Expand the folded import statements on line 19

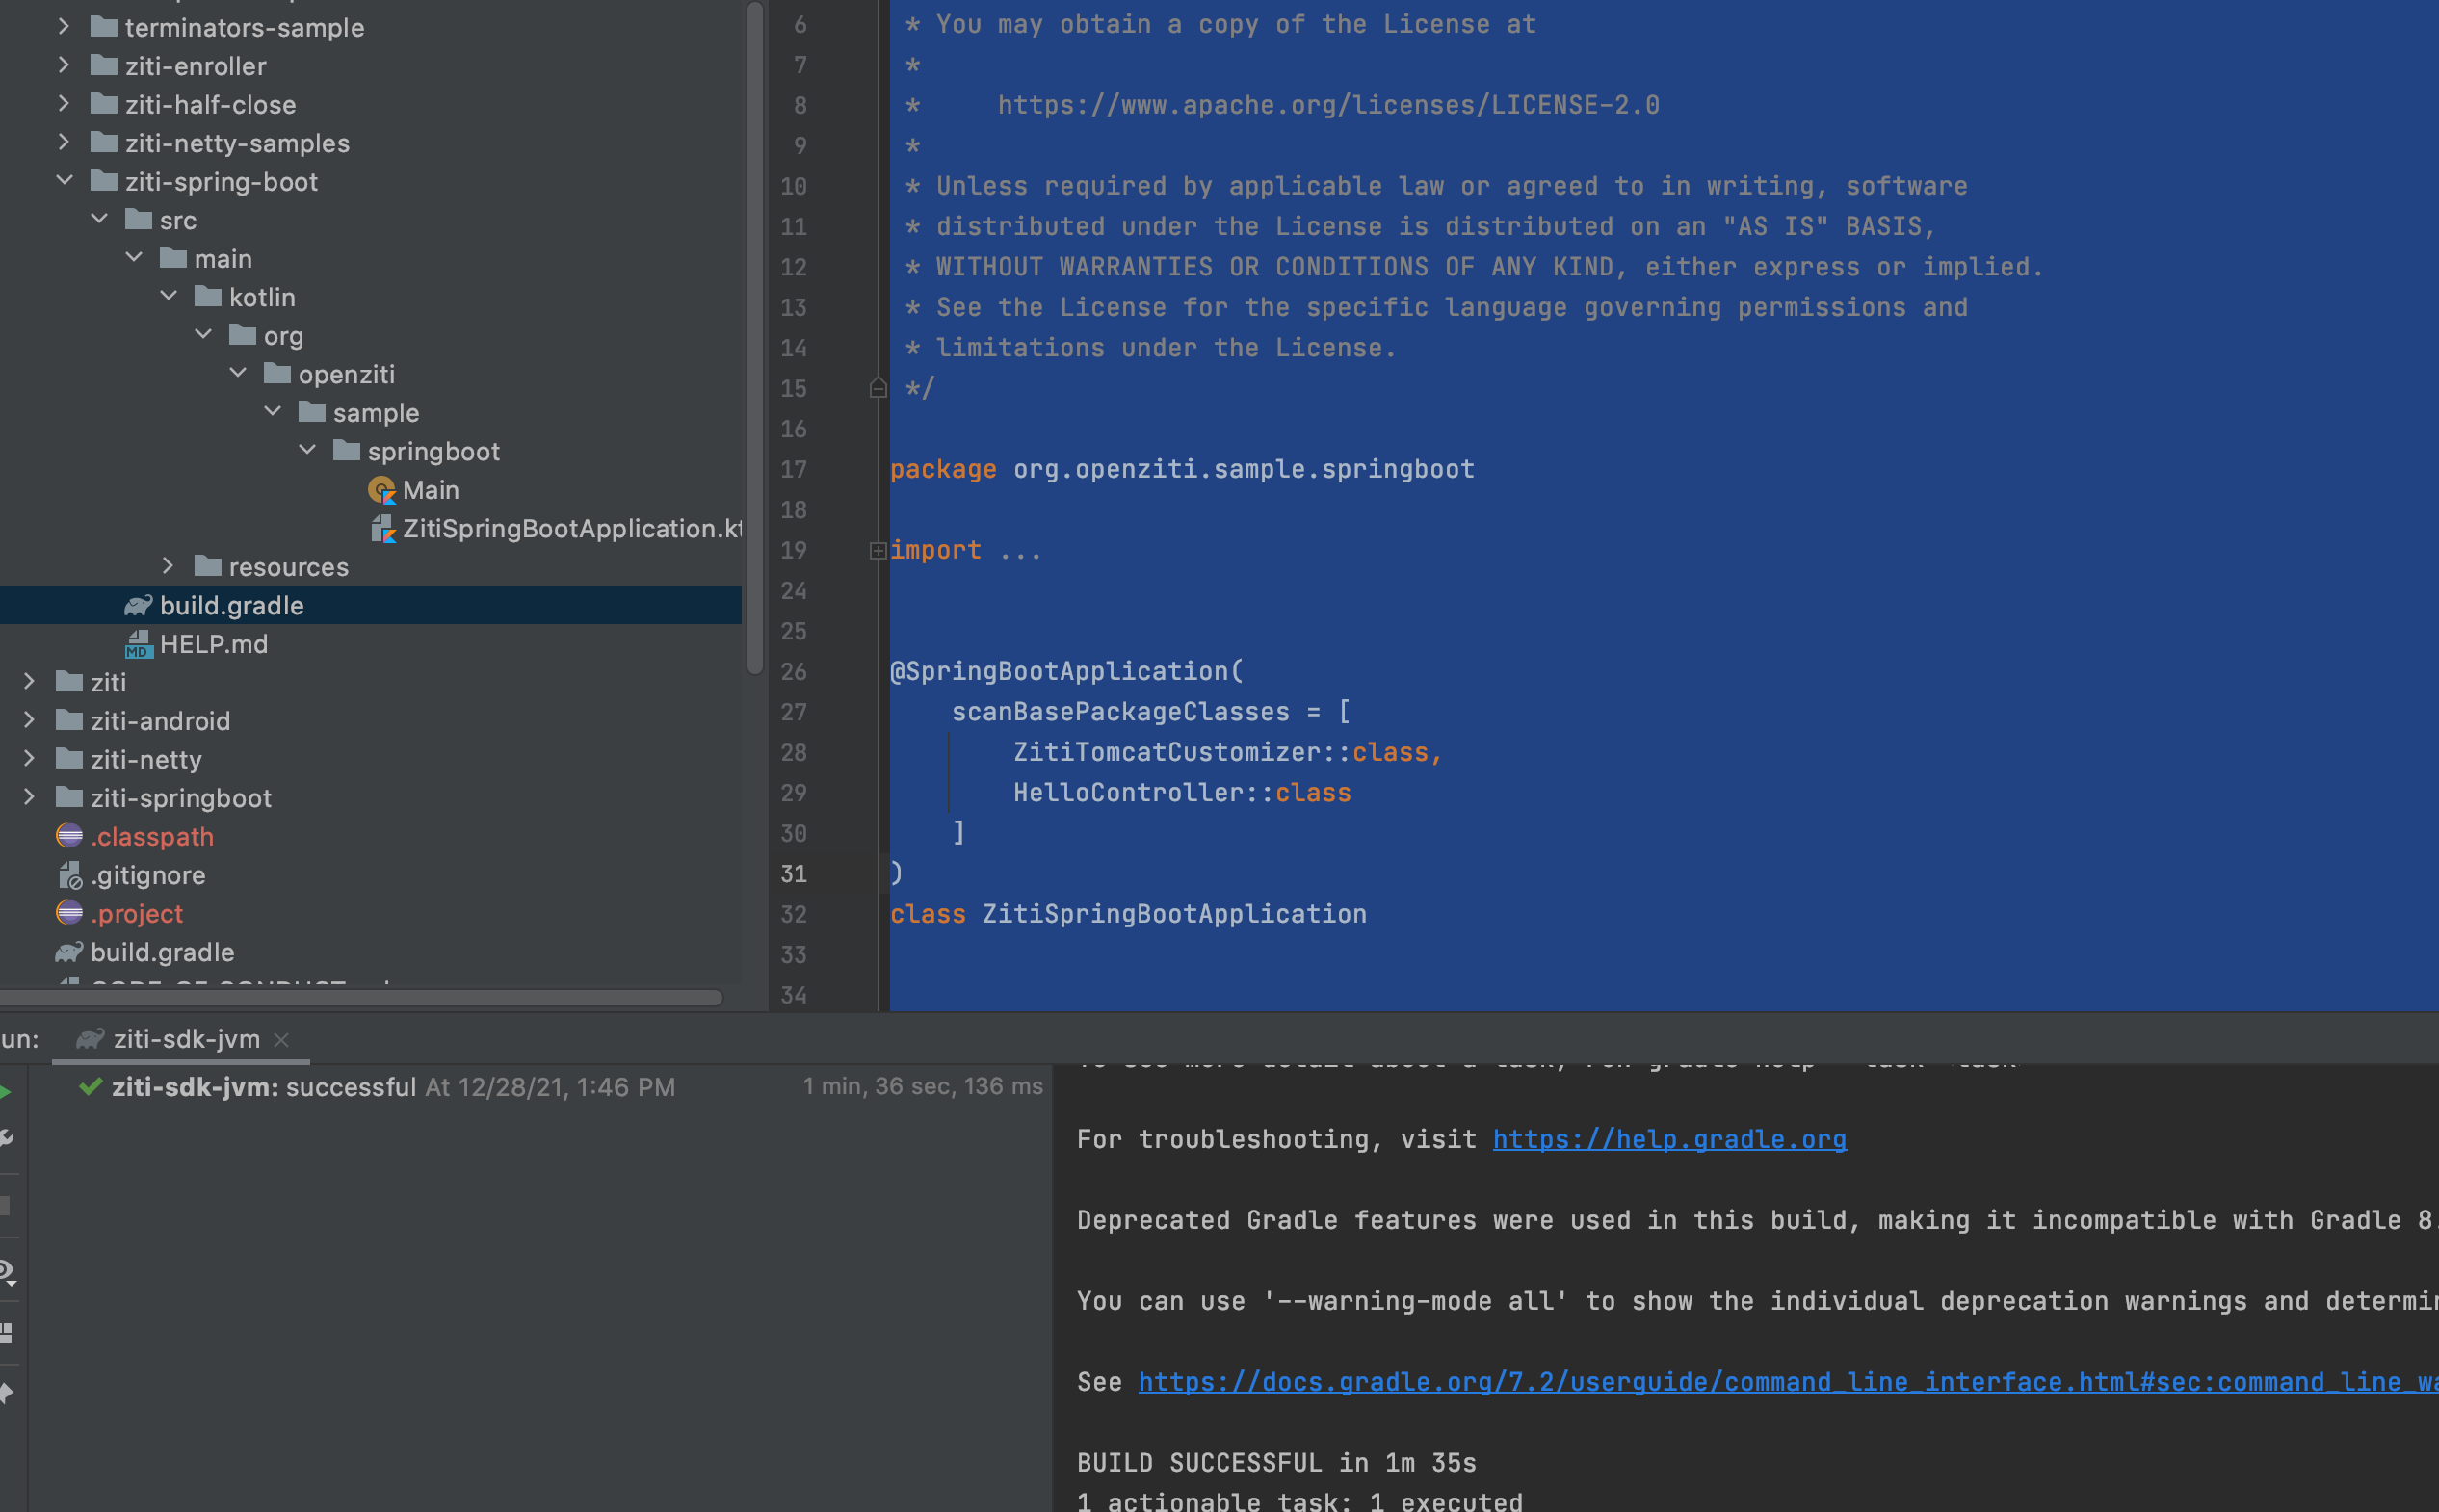point(878,551)
